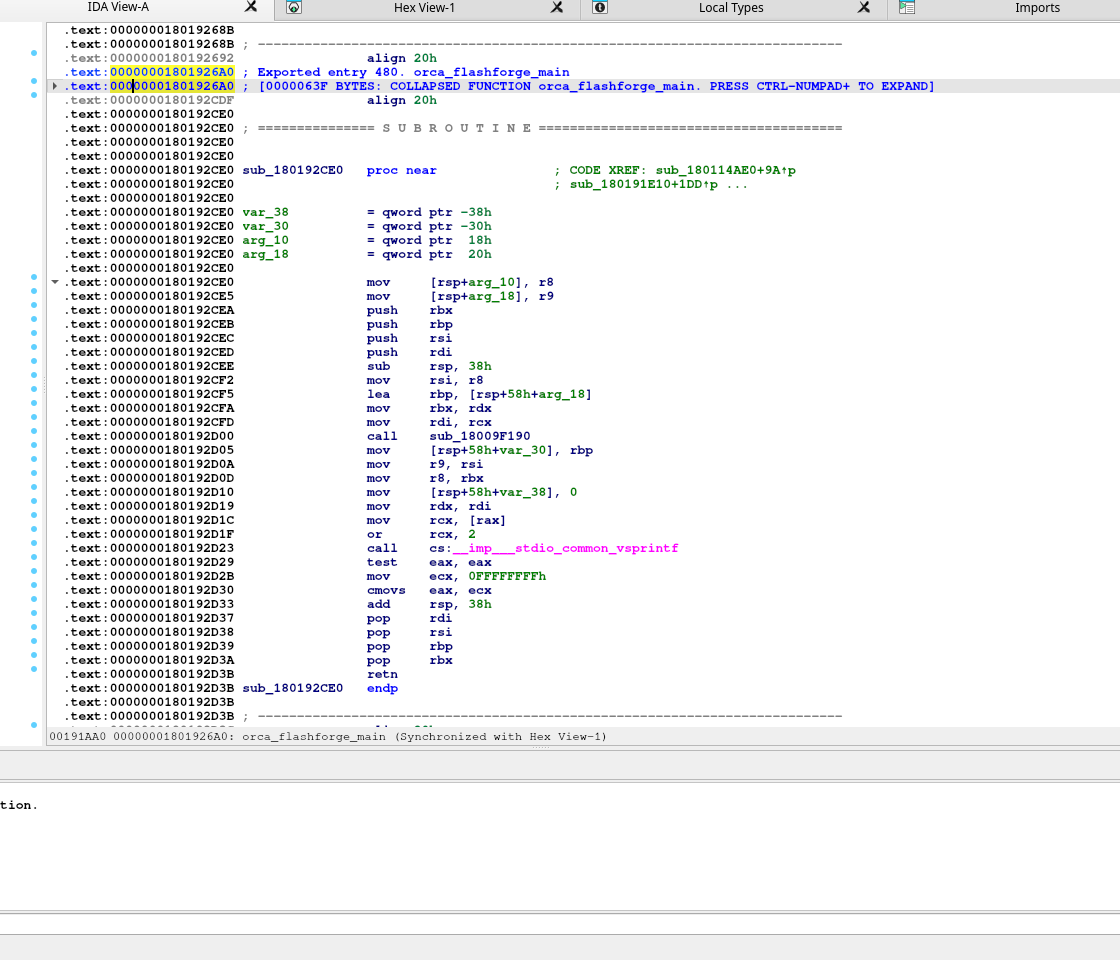Image resolution: width=1120 pixels, height=960 pixels.
Task: Click the Local Types tab icon
Action: [x=600, y=8]
